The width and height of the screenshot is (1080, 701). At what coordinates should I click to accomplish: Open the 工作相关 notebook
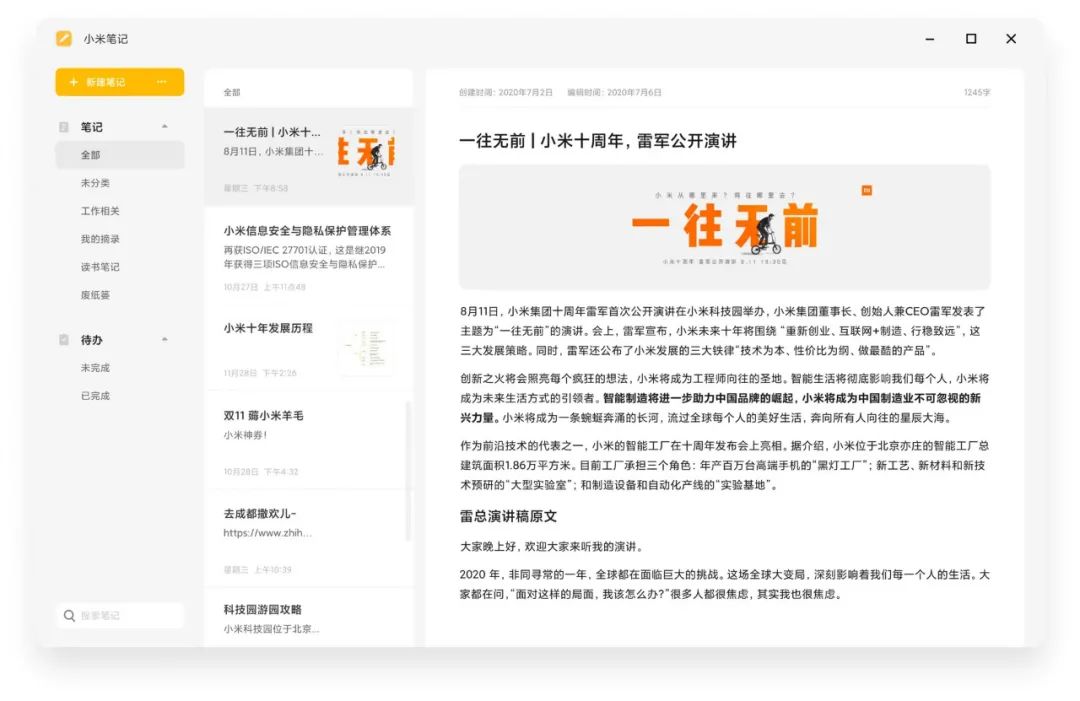pyautogui.click(x=100, y=210)
